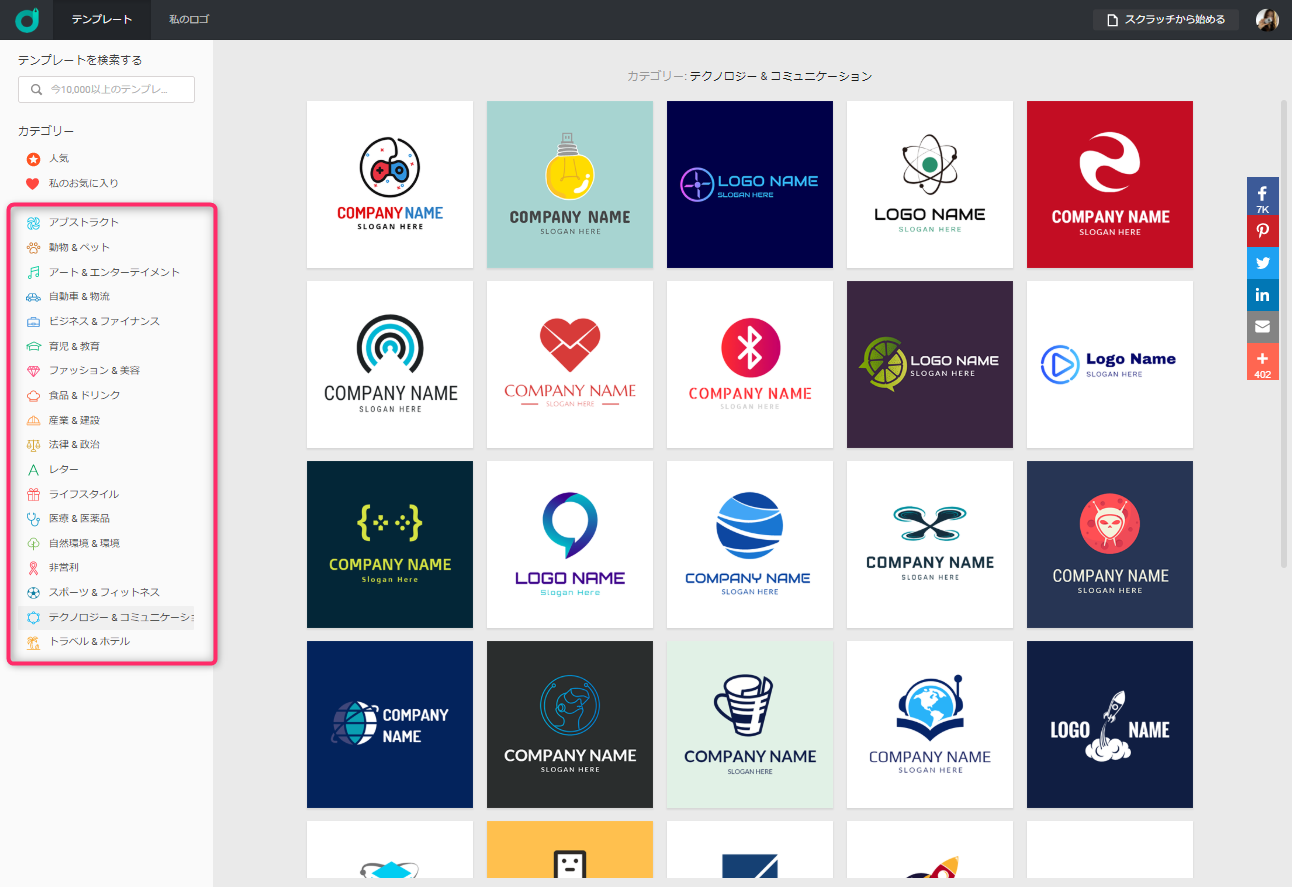Screen dimensions: 1292x887
Task: Select スポーツ & フィットネス soccer ball icon
Action: click(x=33, y=592)
